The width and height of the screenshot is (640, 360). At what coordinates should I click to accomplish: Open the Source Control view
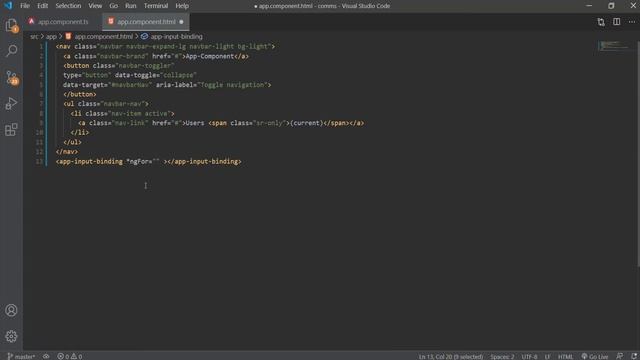(x=11, y=77)
